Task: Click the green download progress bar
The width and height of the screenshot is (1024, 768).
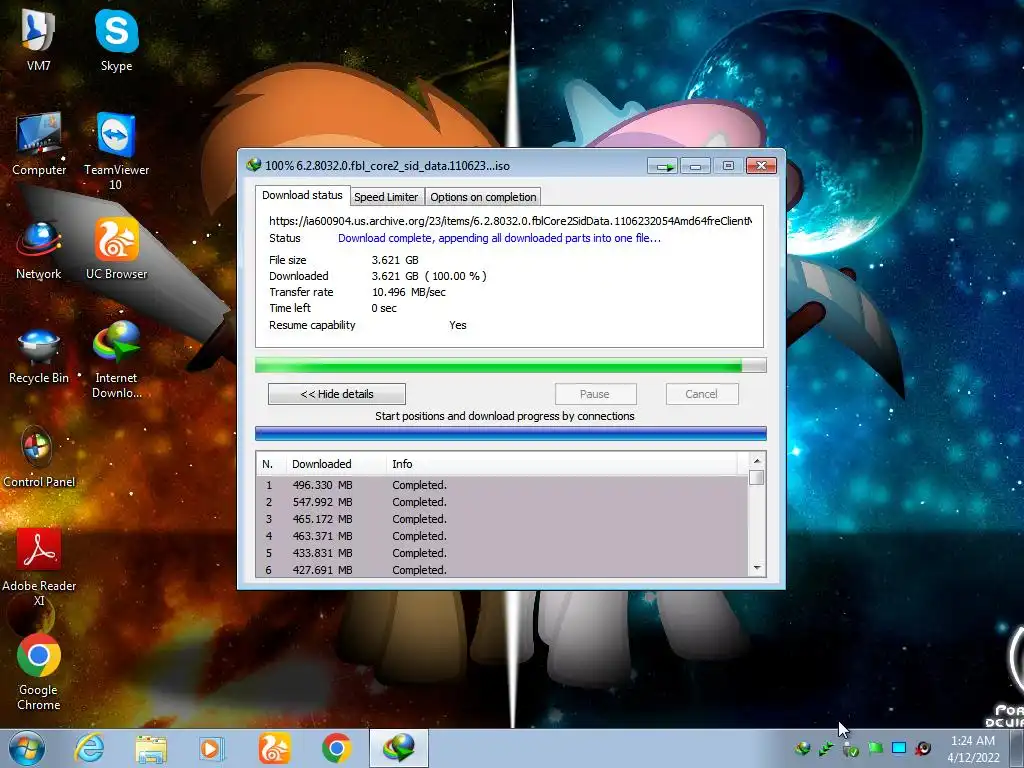Action: click(x=511, y=366)
